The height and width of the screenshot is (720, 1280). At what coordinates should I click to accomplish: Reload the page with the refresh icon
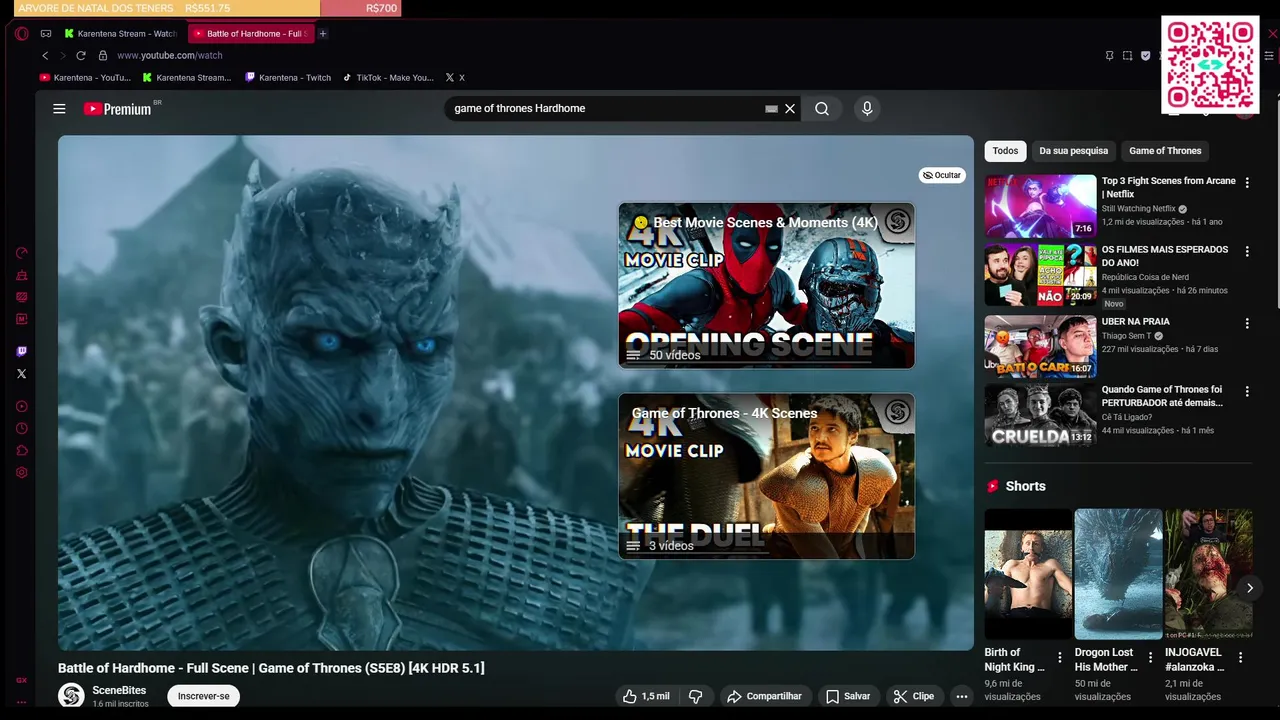(x=81, y=55)
